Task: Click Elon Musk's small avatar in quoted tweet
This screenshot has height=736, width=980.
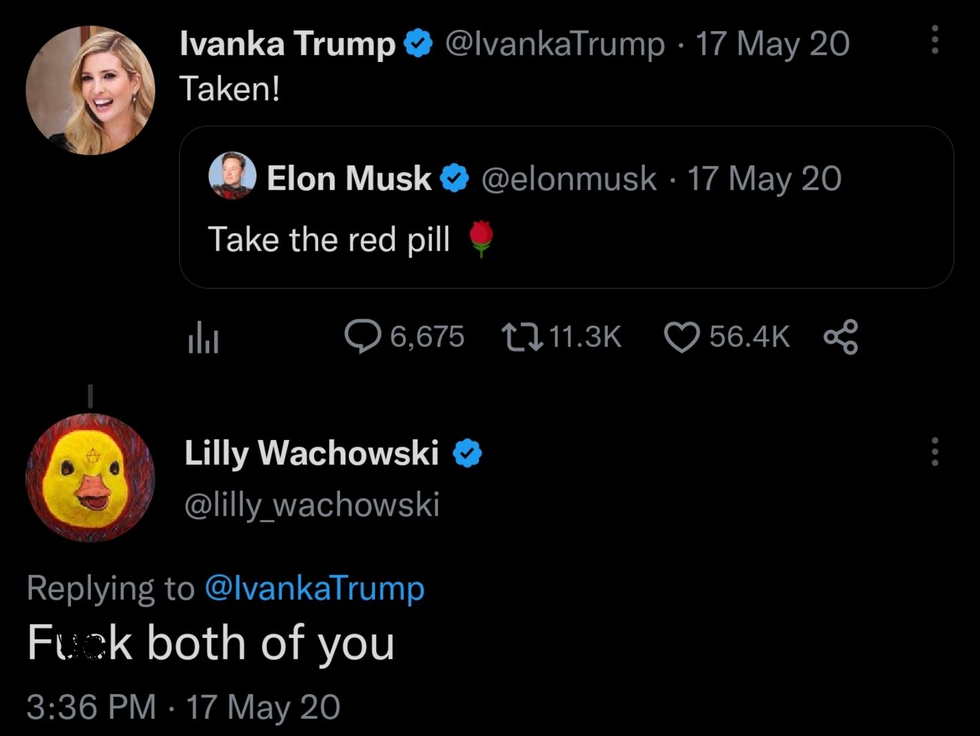Action: tap(232, 178)
